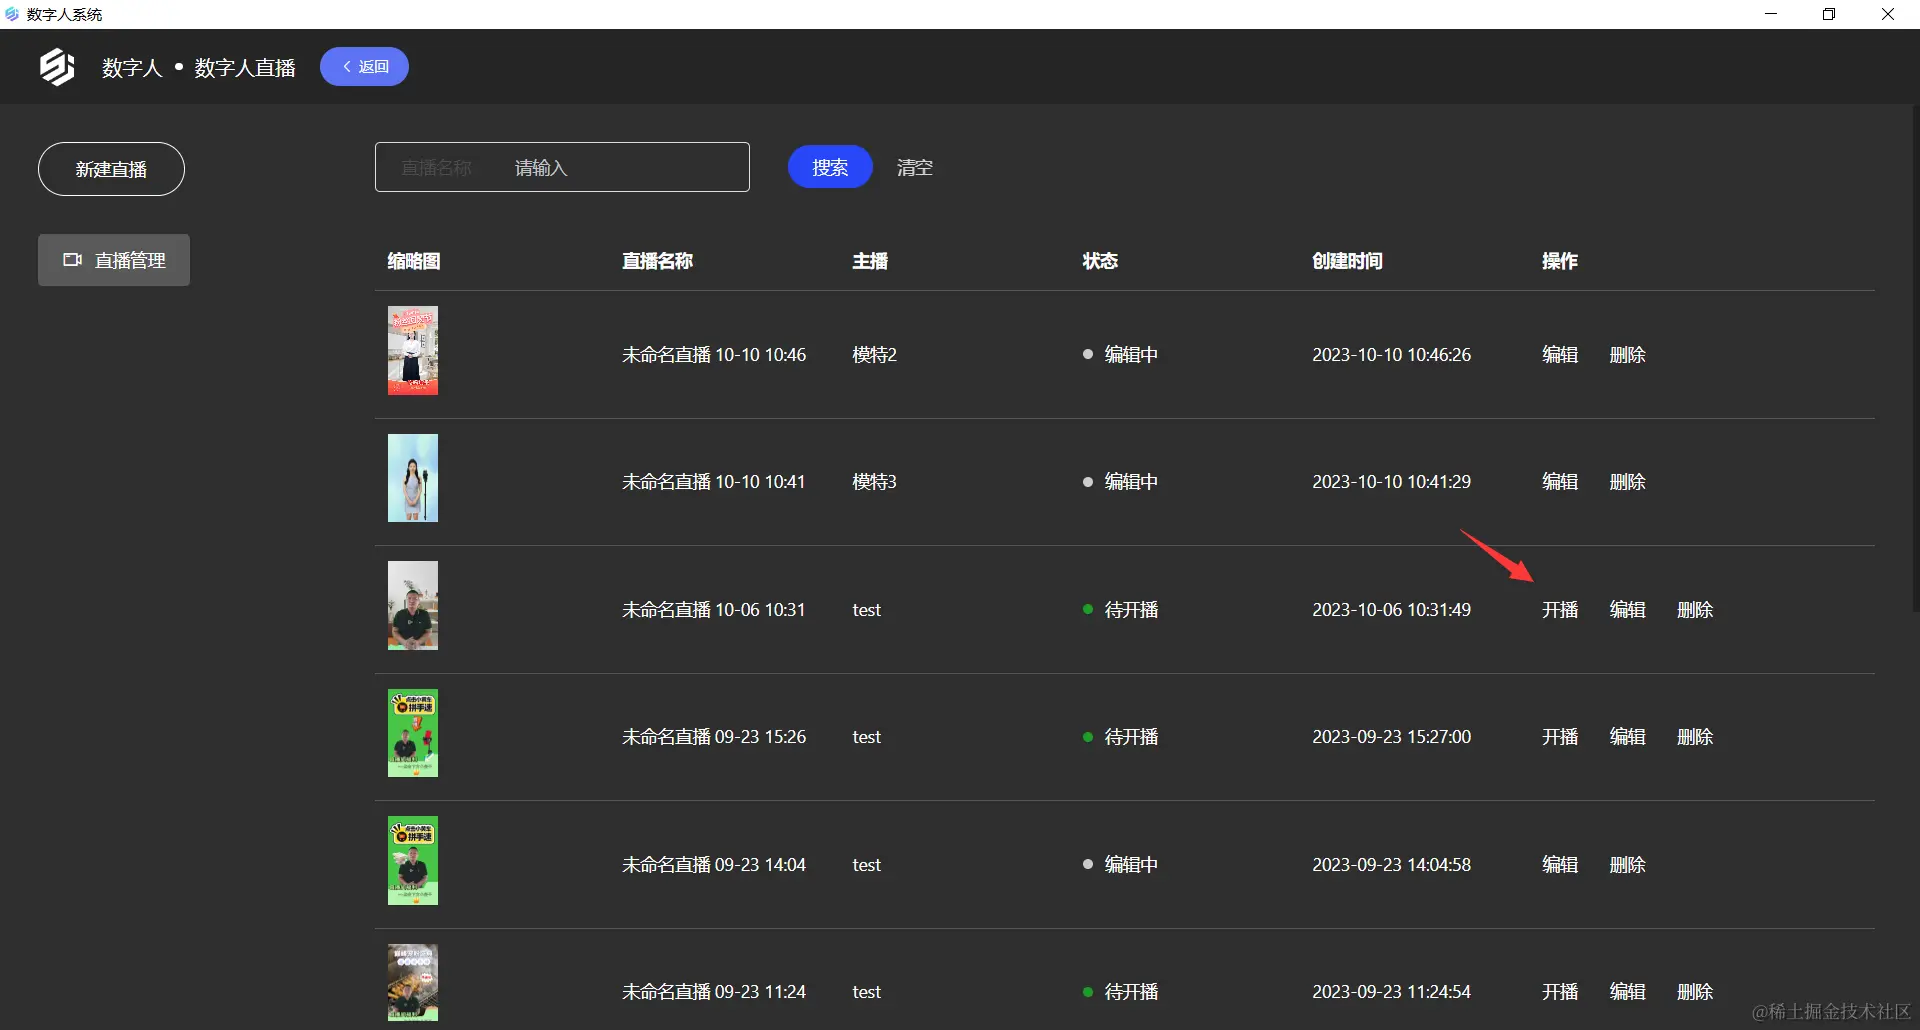Click the blue 搜索 button
1920x1030 pixels.
pyautogui.click(x=830, y=167)
